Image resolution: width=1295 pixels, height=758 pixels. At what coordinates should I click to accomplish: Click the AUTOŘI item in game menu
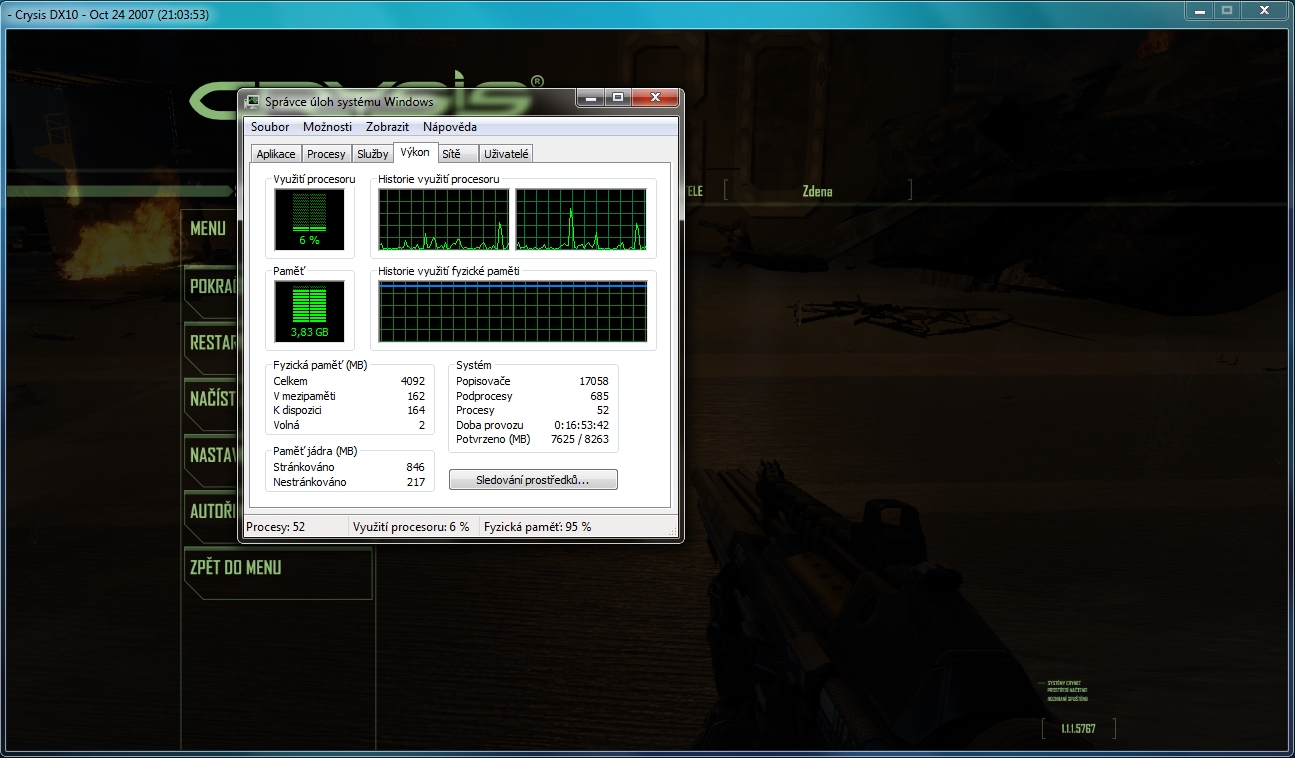[x=212, y=512]
